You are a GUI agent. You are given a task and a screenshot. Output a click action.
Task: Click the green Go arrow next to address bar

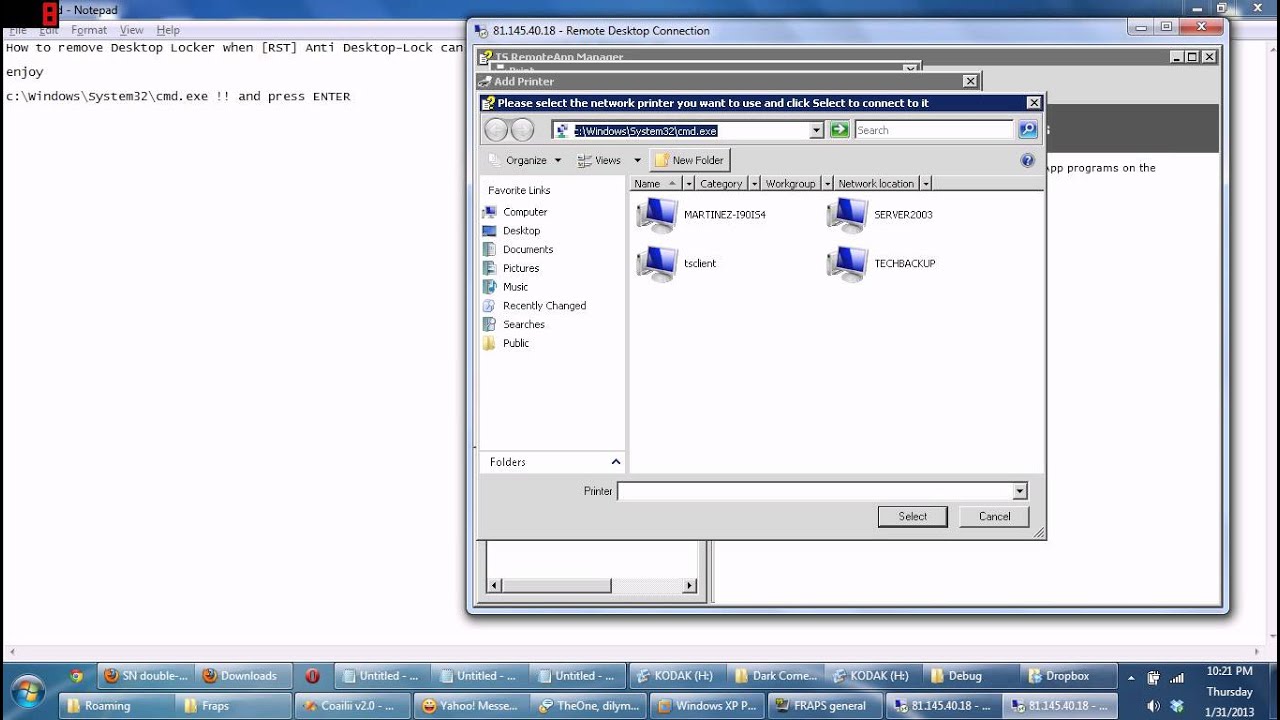(839, 130)
